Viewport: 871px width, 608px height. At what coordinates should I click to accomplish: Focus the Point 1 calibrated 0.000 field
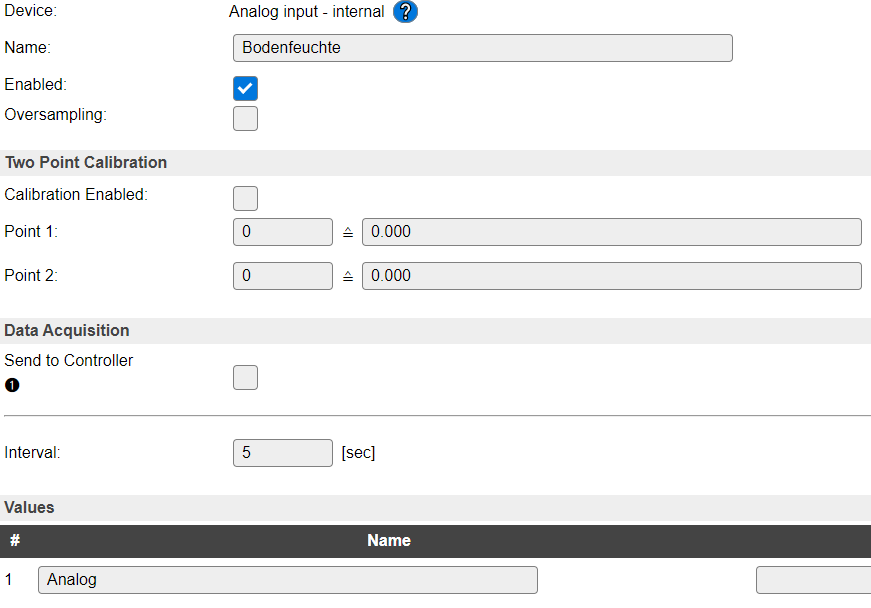tap(612, 232)
